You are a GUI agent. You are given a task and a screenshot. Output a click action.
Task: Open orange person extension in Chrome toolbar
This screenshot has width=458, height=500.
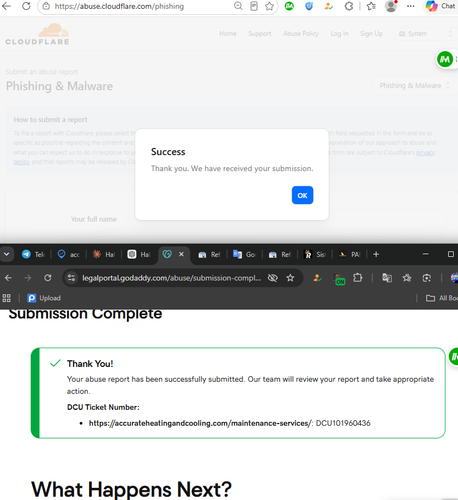pyautogui.click(x=317, y=278)
